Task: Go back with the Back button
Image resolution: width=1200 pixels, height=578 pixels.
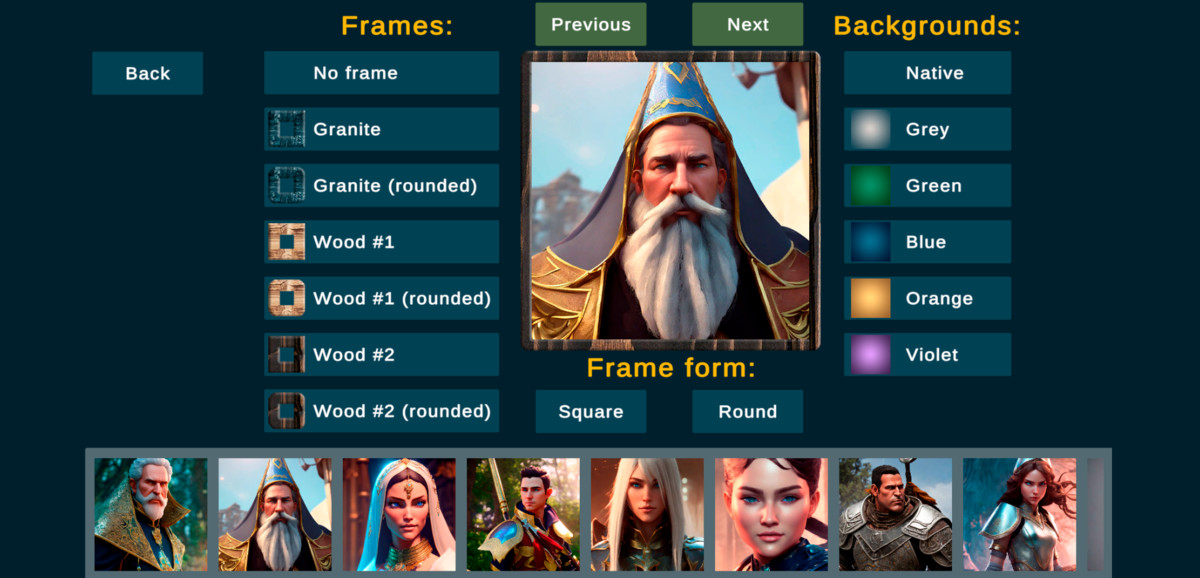Action: 147,73
